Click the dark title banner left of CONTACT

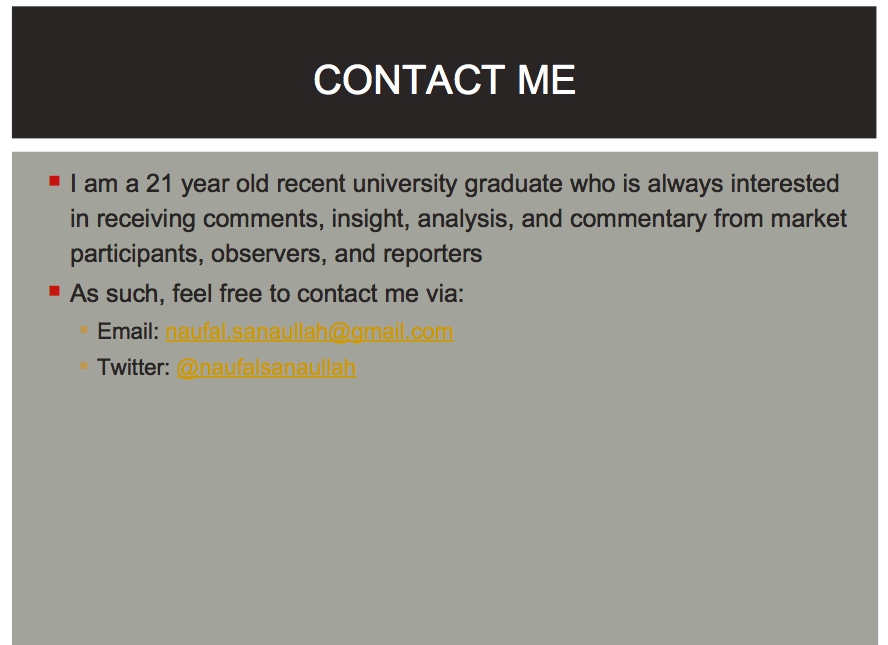click(161, 72)
